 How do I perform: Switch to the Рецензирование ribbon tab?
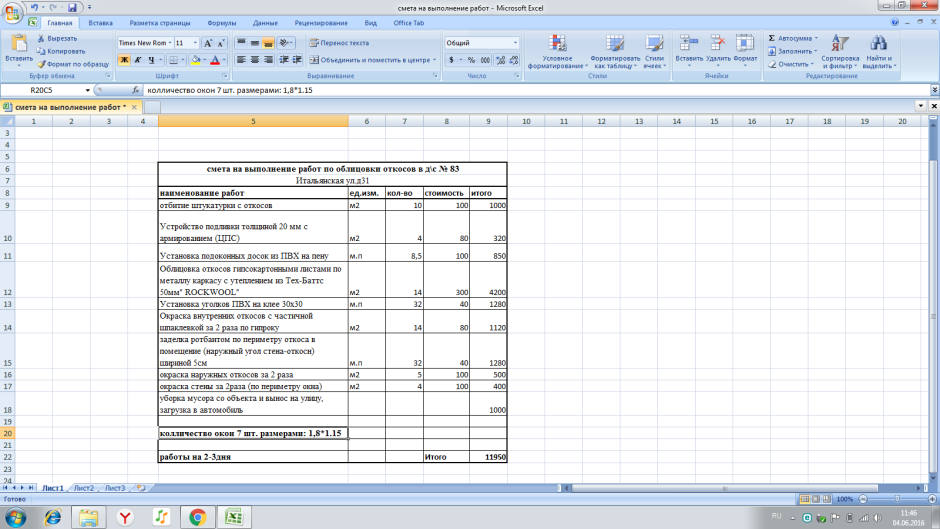point(321,23)
